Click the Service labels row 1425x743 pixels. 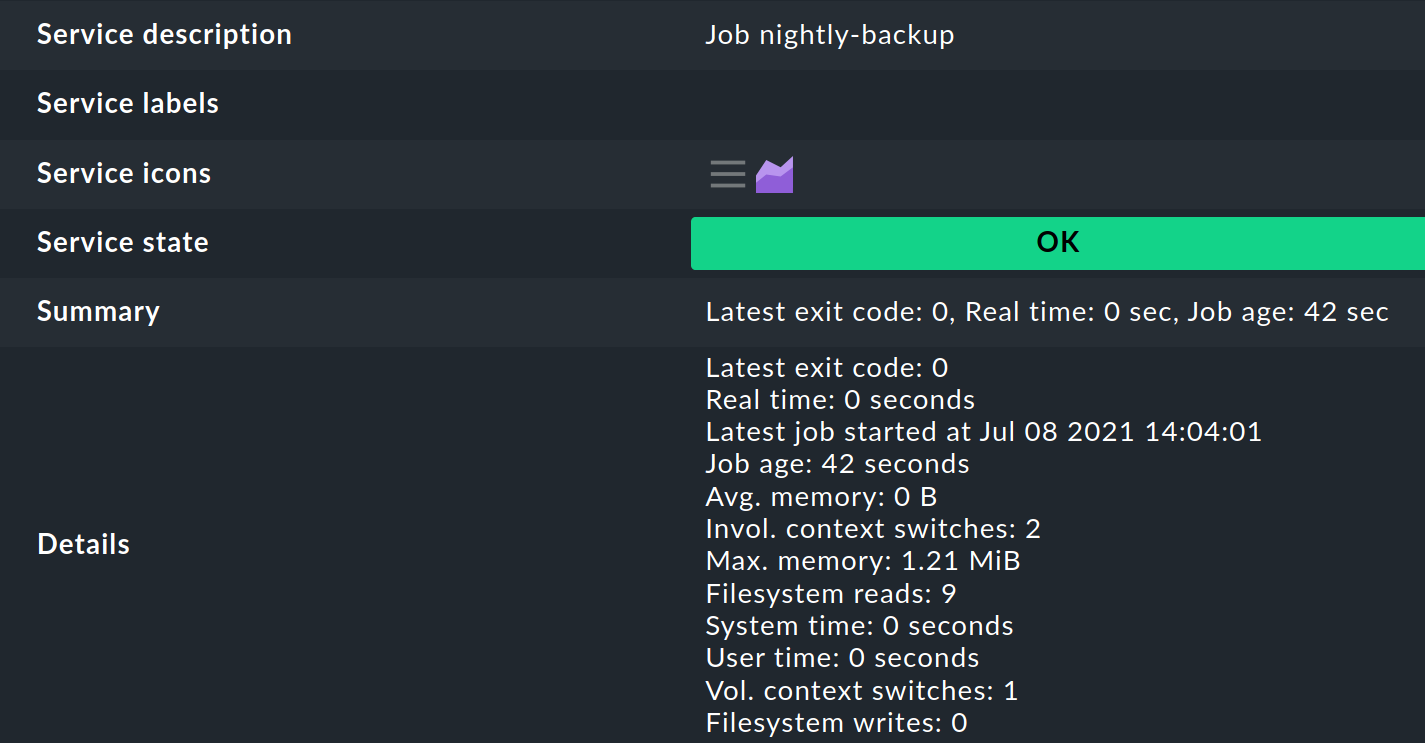tap(127, 103)
